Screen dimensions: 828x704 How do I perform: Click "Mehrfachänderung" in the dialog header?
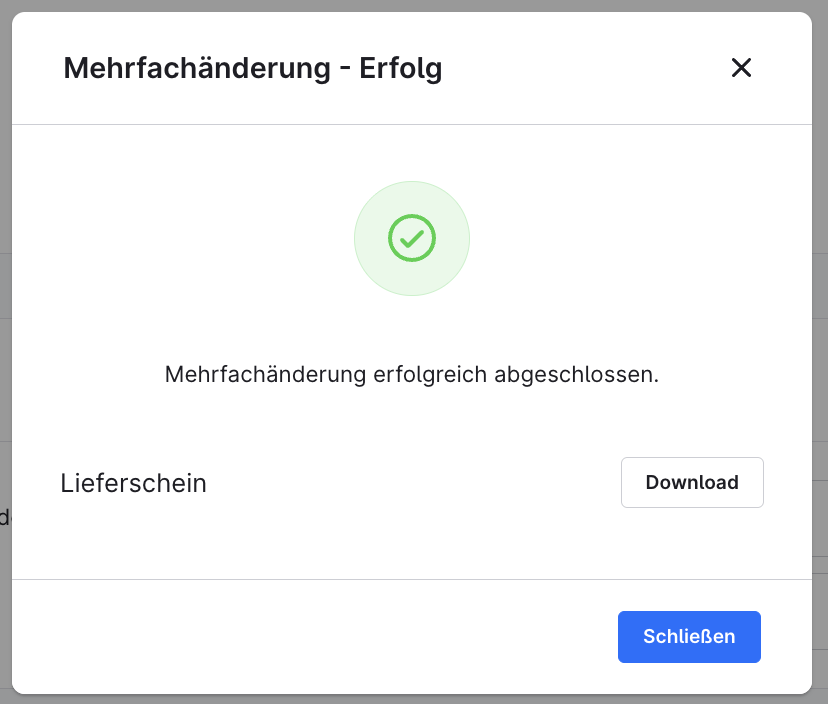tap(197, 68)
